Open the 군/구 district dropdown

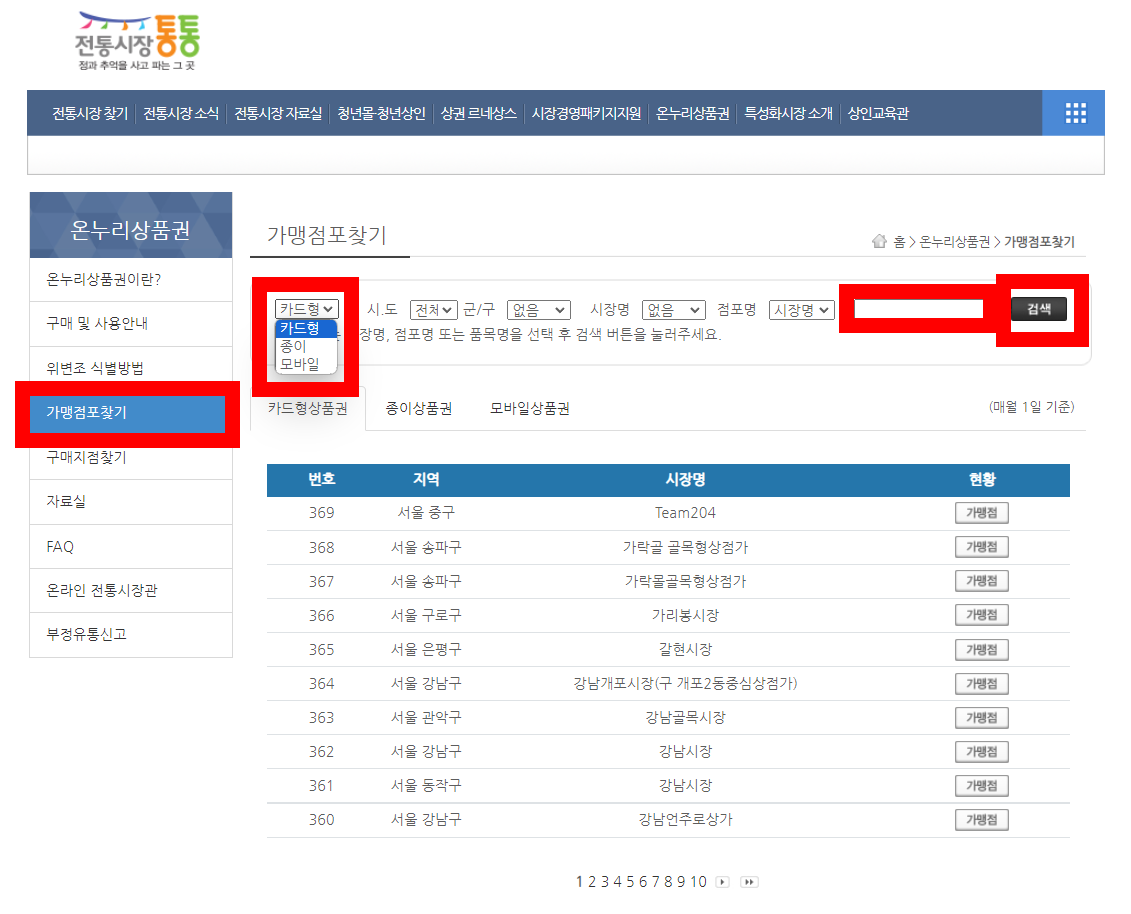(538, 309)
